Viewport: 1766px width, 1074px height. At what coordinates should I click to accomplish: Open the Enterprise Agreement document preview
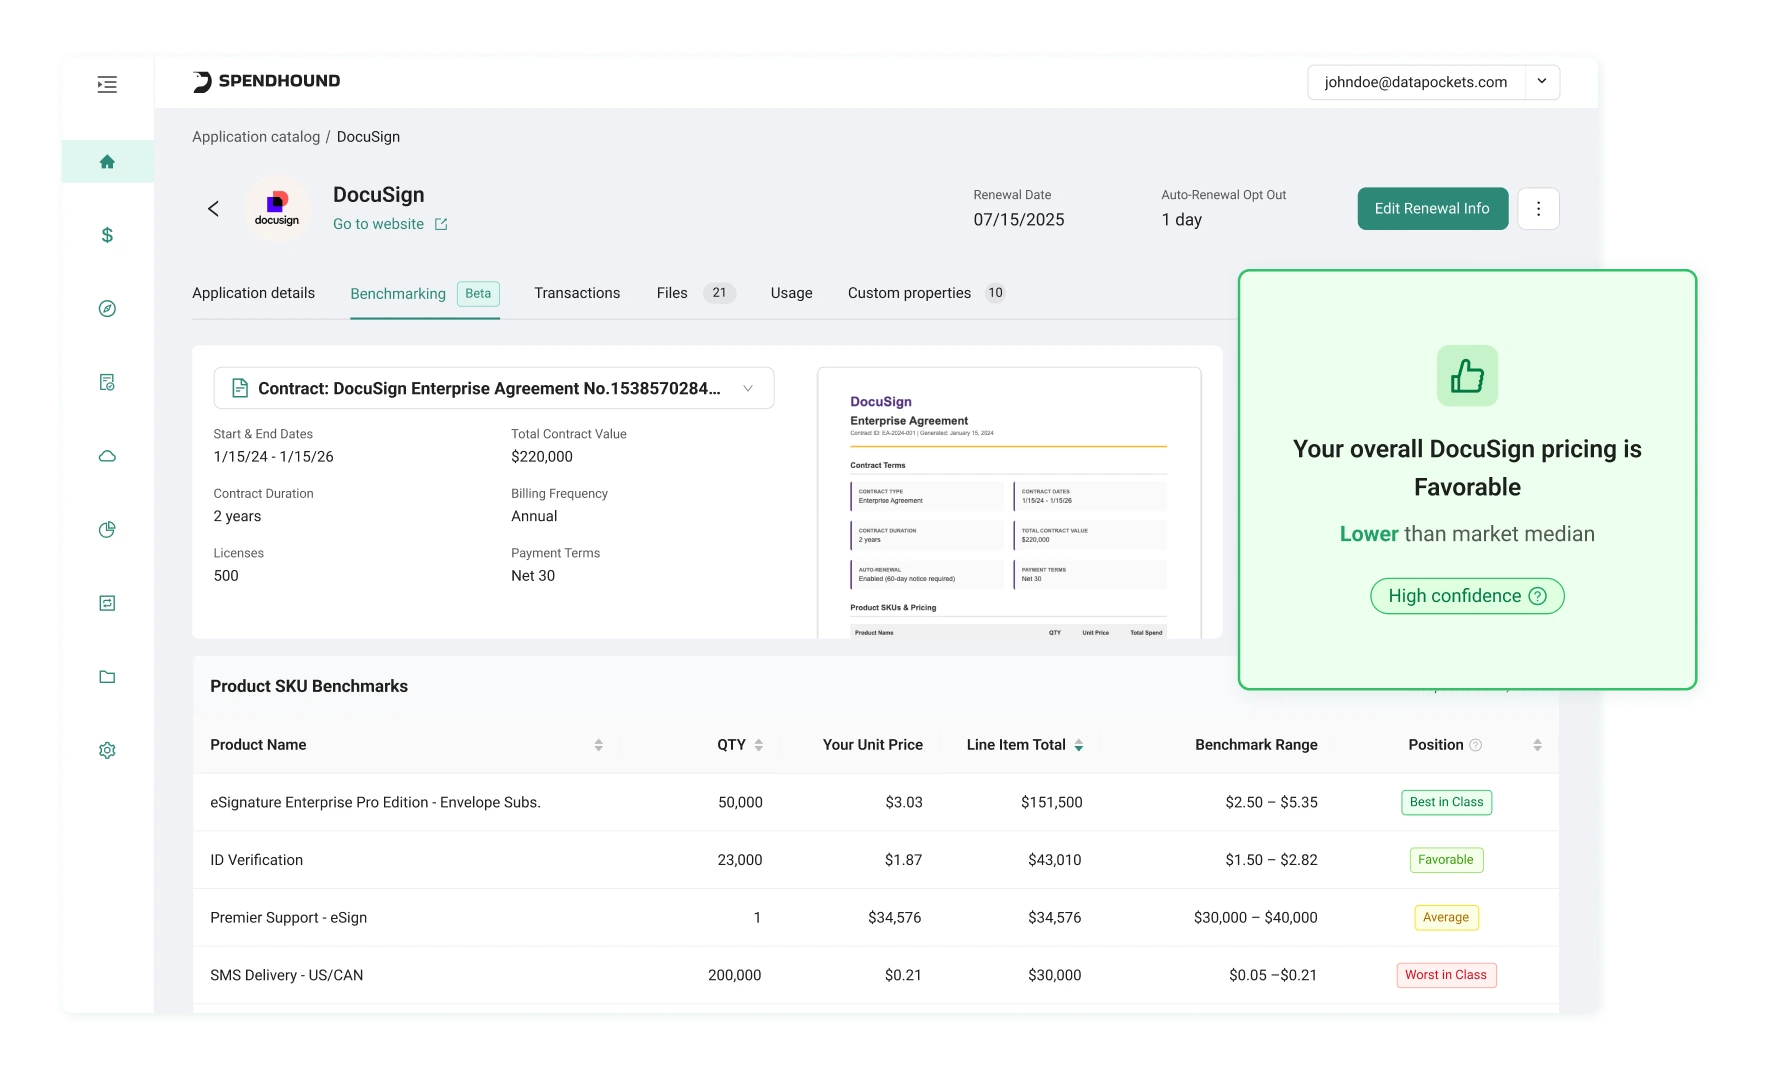click(x=1009, y=503)
